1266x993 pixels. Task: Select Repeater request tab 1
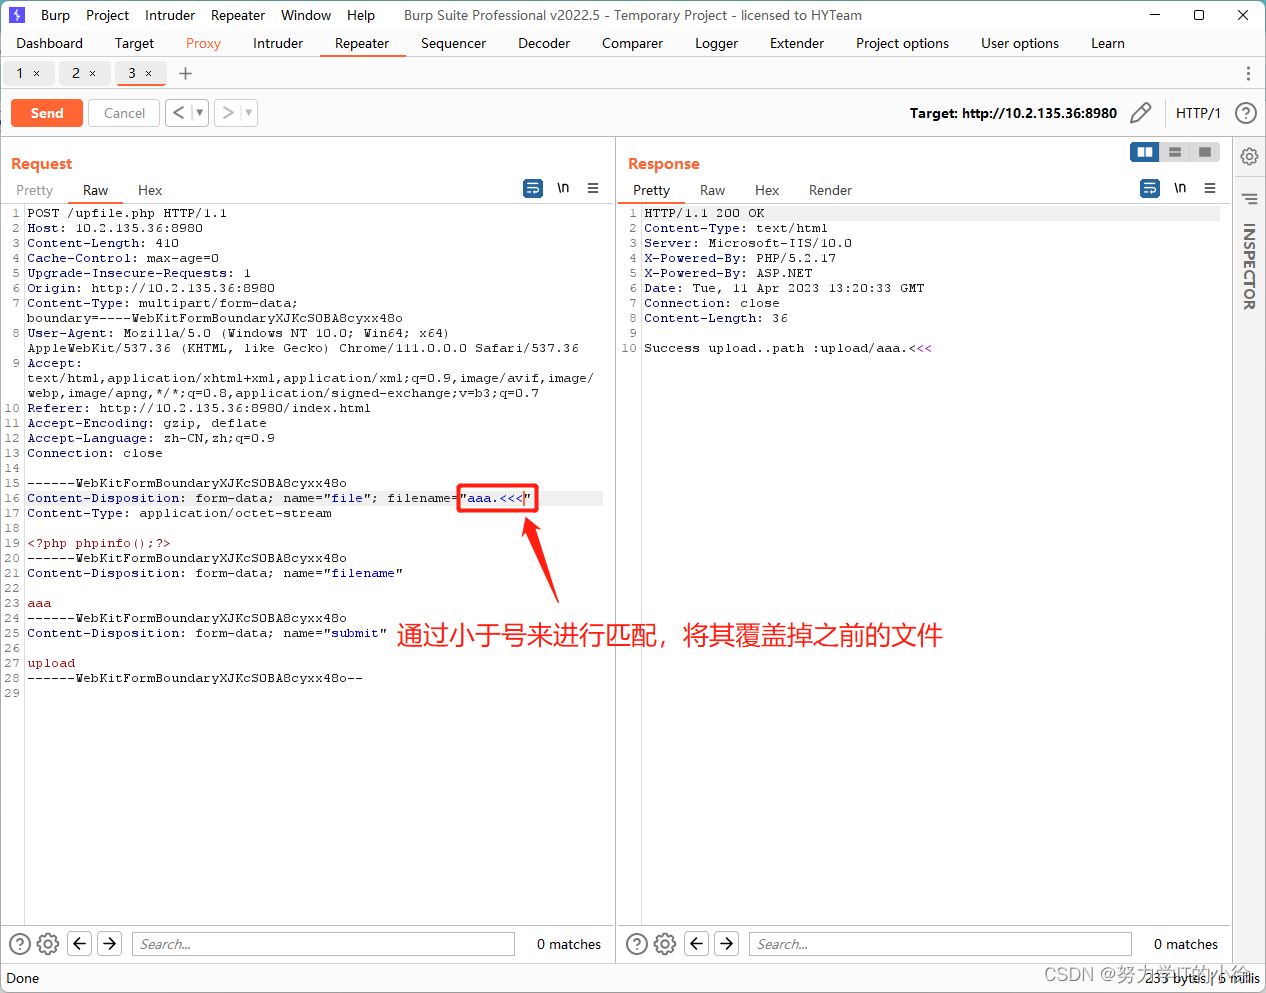pos(20,73)
